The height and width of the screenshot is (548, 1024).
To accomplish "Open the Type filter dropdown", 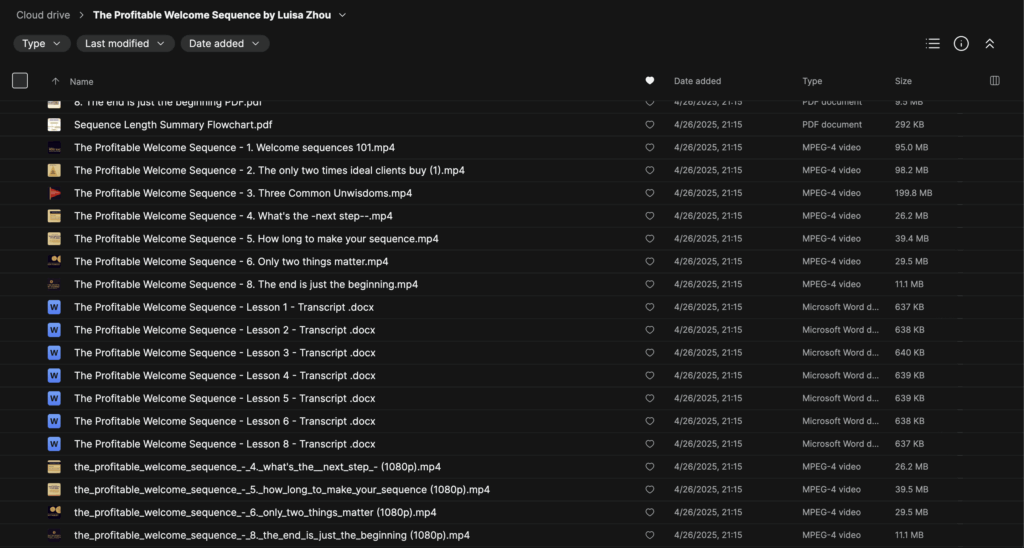I will (42, 44).
